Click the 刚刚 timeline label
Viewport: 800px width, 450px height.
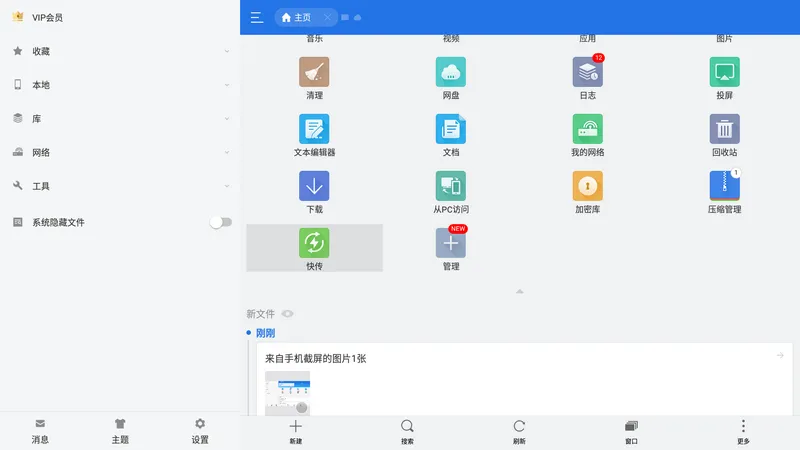[265, 333]
